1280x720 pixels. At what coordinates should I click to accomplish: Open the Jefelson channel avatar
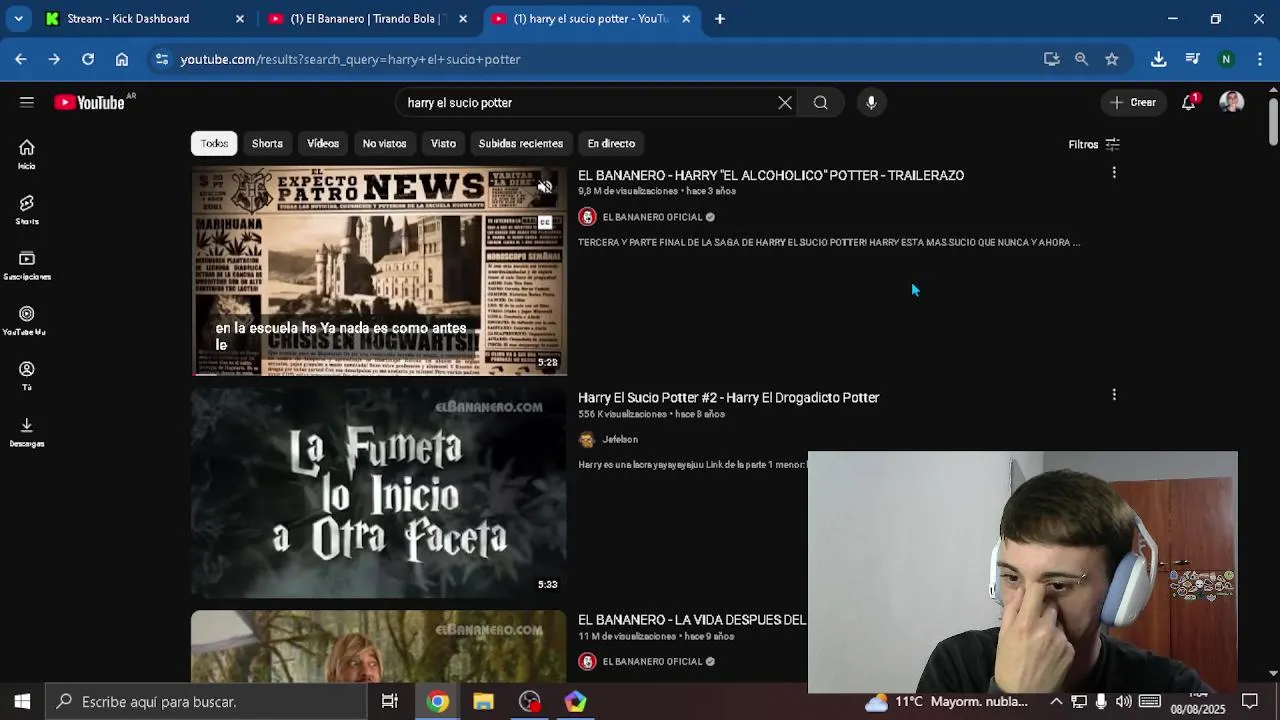tap(587, 439)
